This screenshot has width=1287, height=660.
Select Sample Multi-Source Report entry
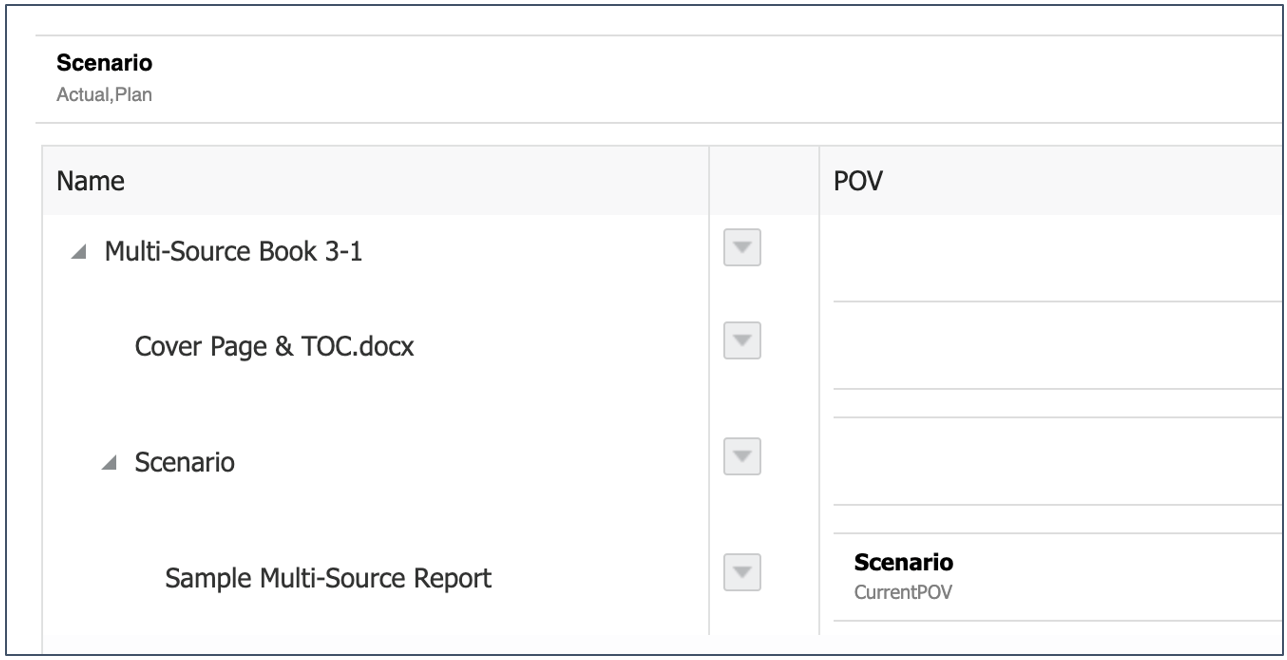(x=328, y=577)
